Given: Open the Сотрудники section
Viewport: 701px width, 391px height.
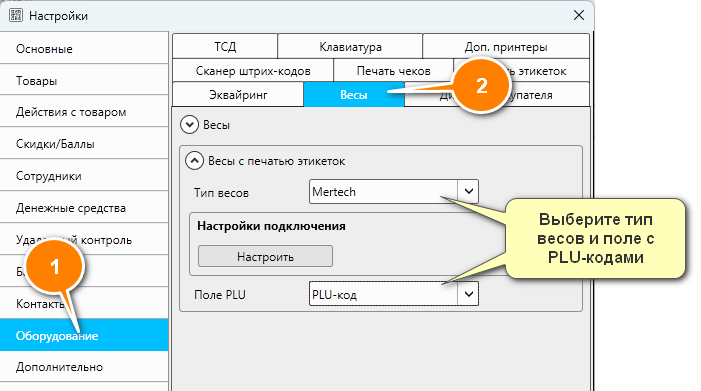Looking at the screenshot, I should coord(84,176).
